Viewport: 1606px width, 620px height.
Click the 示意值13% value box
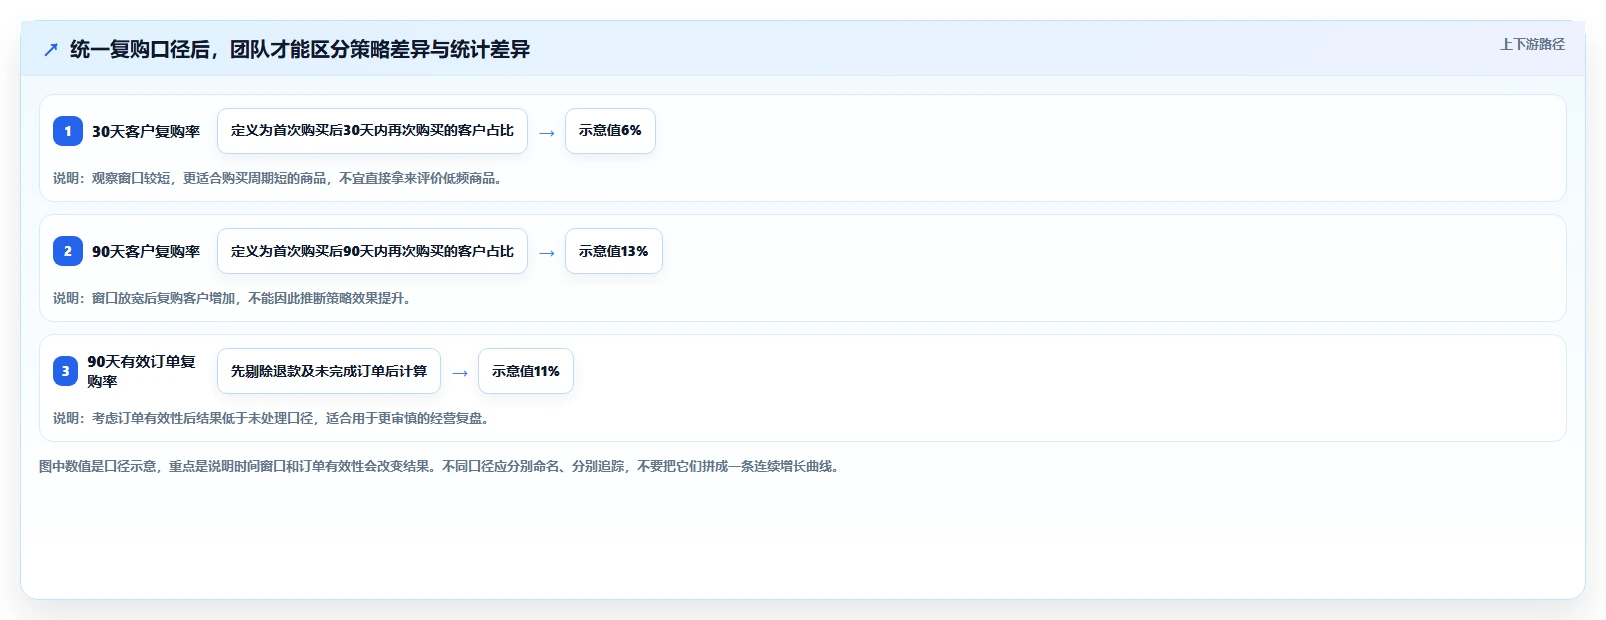coord(614,251)
